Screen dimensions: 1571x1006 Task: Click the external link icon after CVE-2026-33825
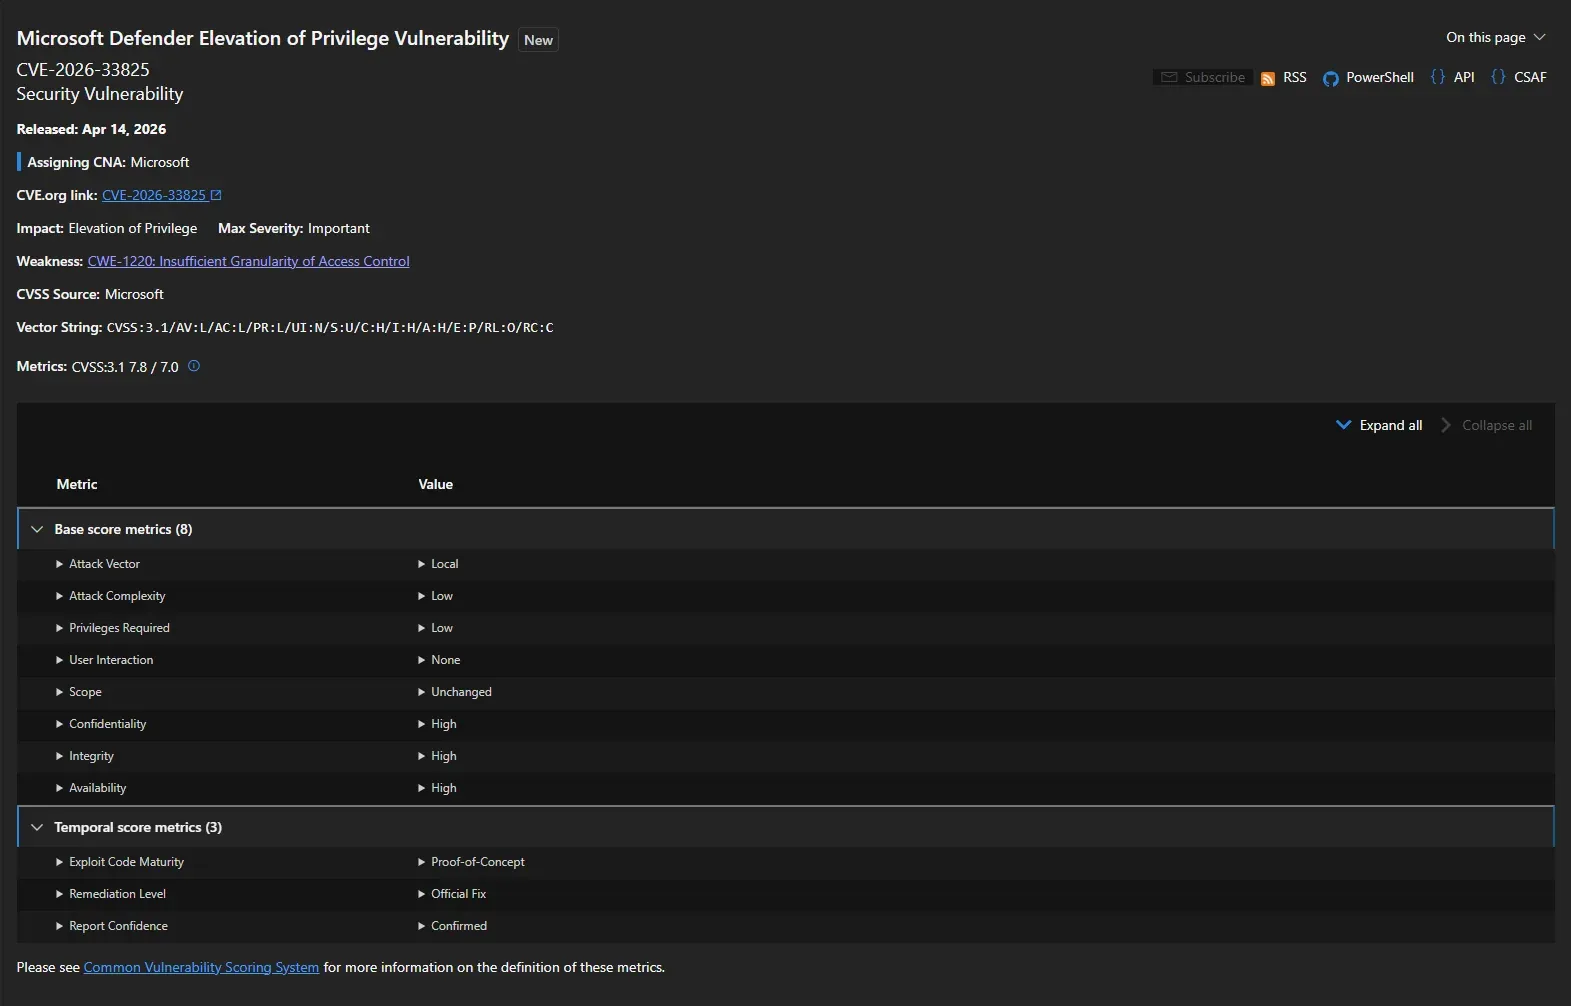[216, 195]
